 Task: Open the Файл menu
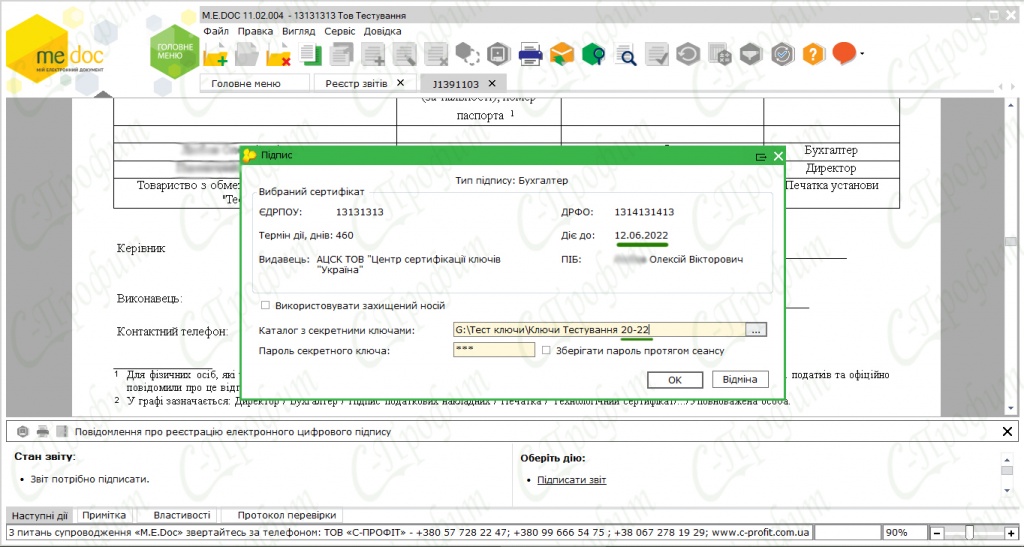pyautogui.click(x=216, y=31)
